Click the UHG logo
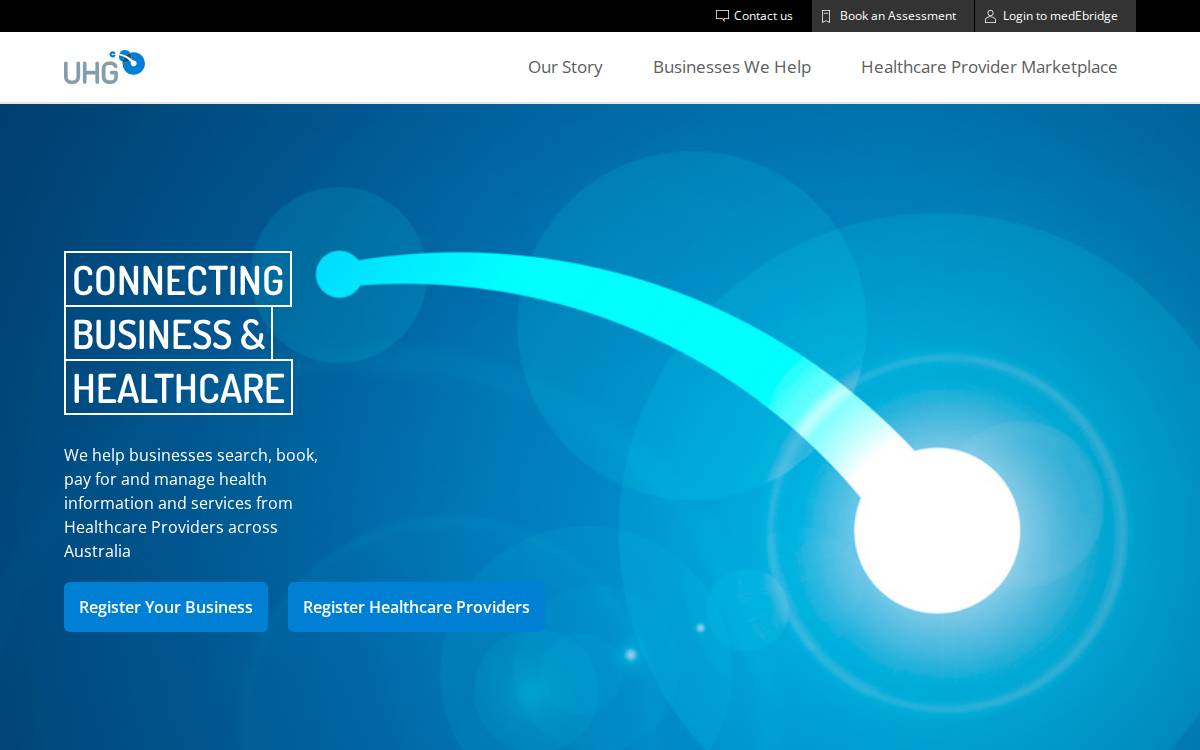This screenshot has width=1200, height=750. [105, 67]
